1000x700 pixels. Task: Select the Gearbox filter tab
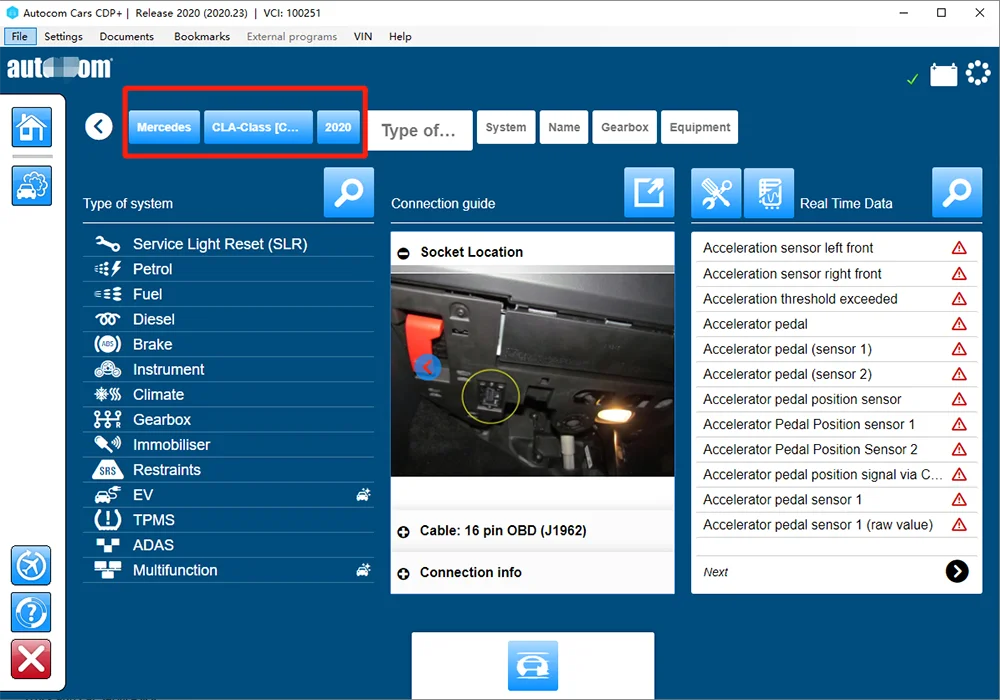[x=624, y=127]
